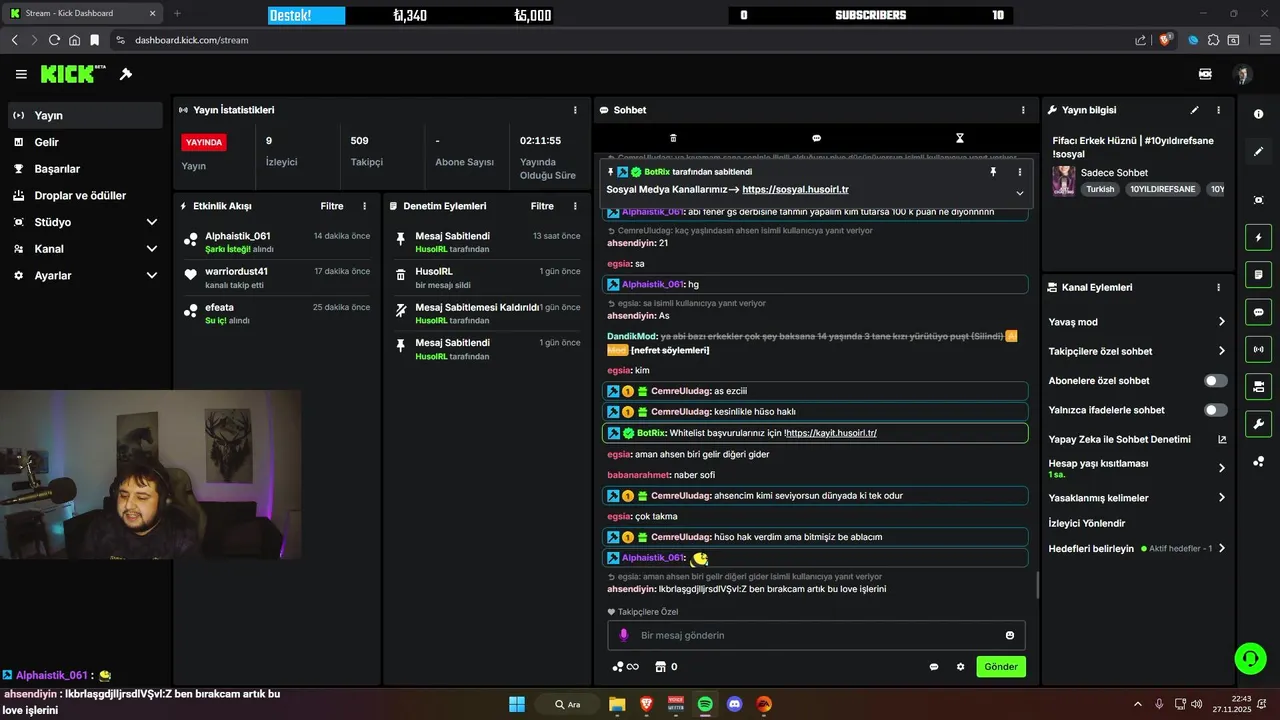Unpin the pinned BotRix message
This screenshot has height=720, width=1280.
point(993,172)
